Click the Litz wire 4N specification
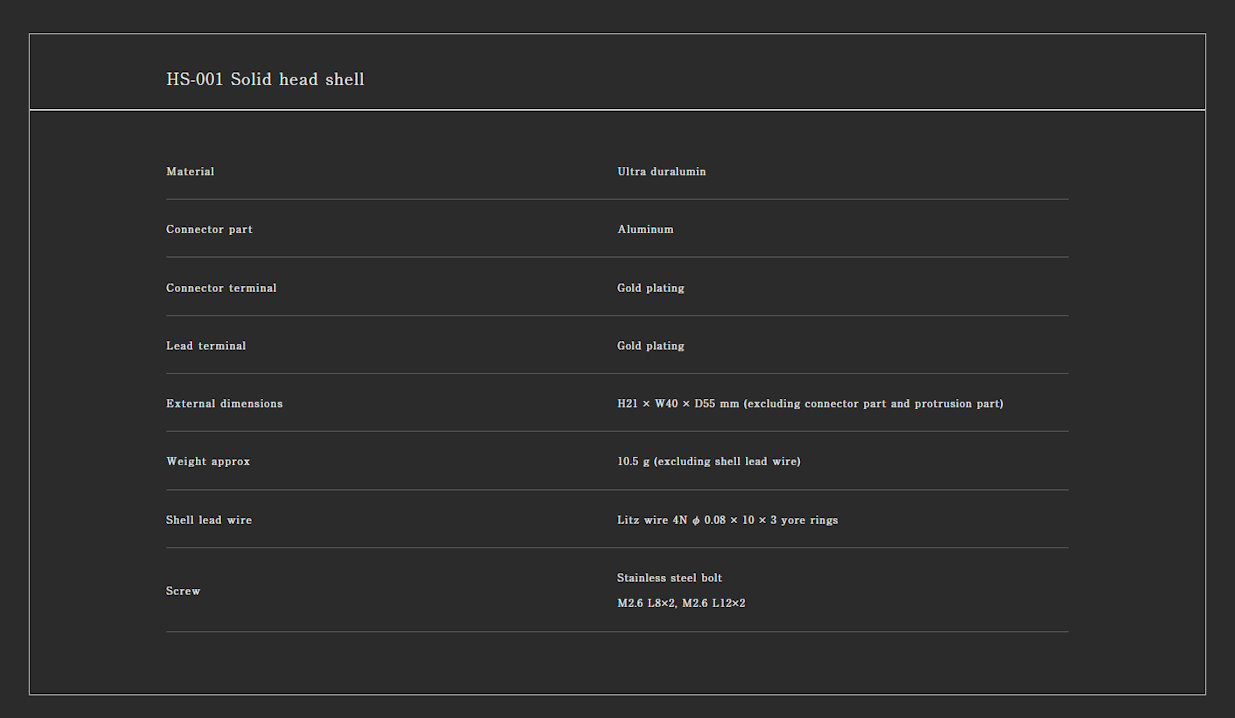The height and width of the screenshot is (718, 1235). [728, 520]
